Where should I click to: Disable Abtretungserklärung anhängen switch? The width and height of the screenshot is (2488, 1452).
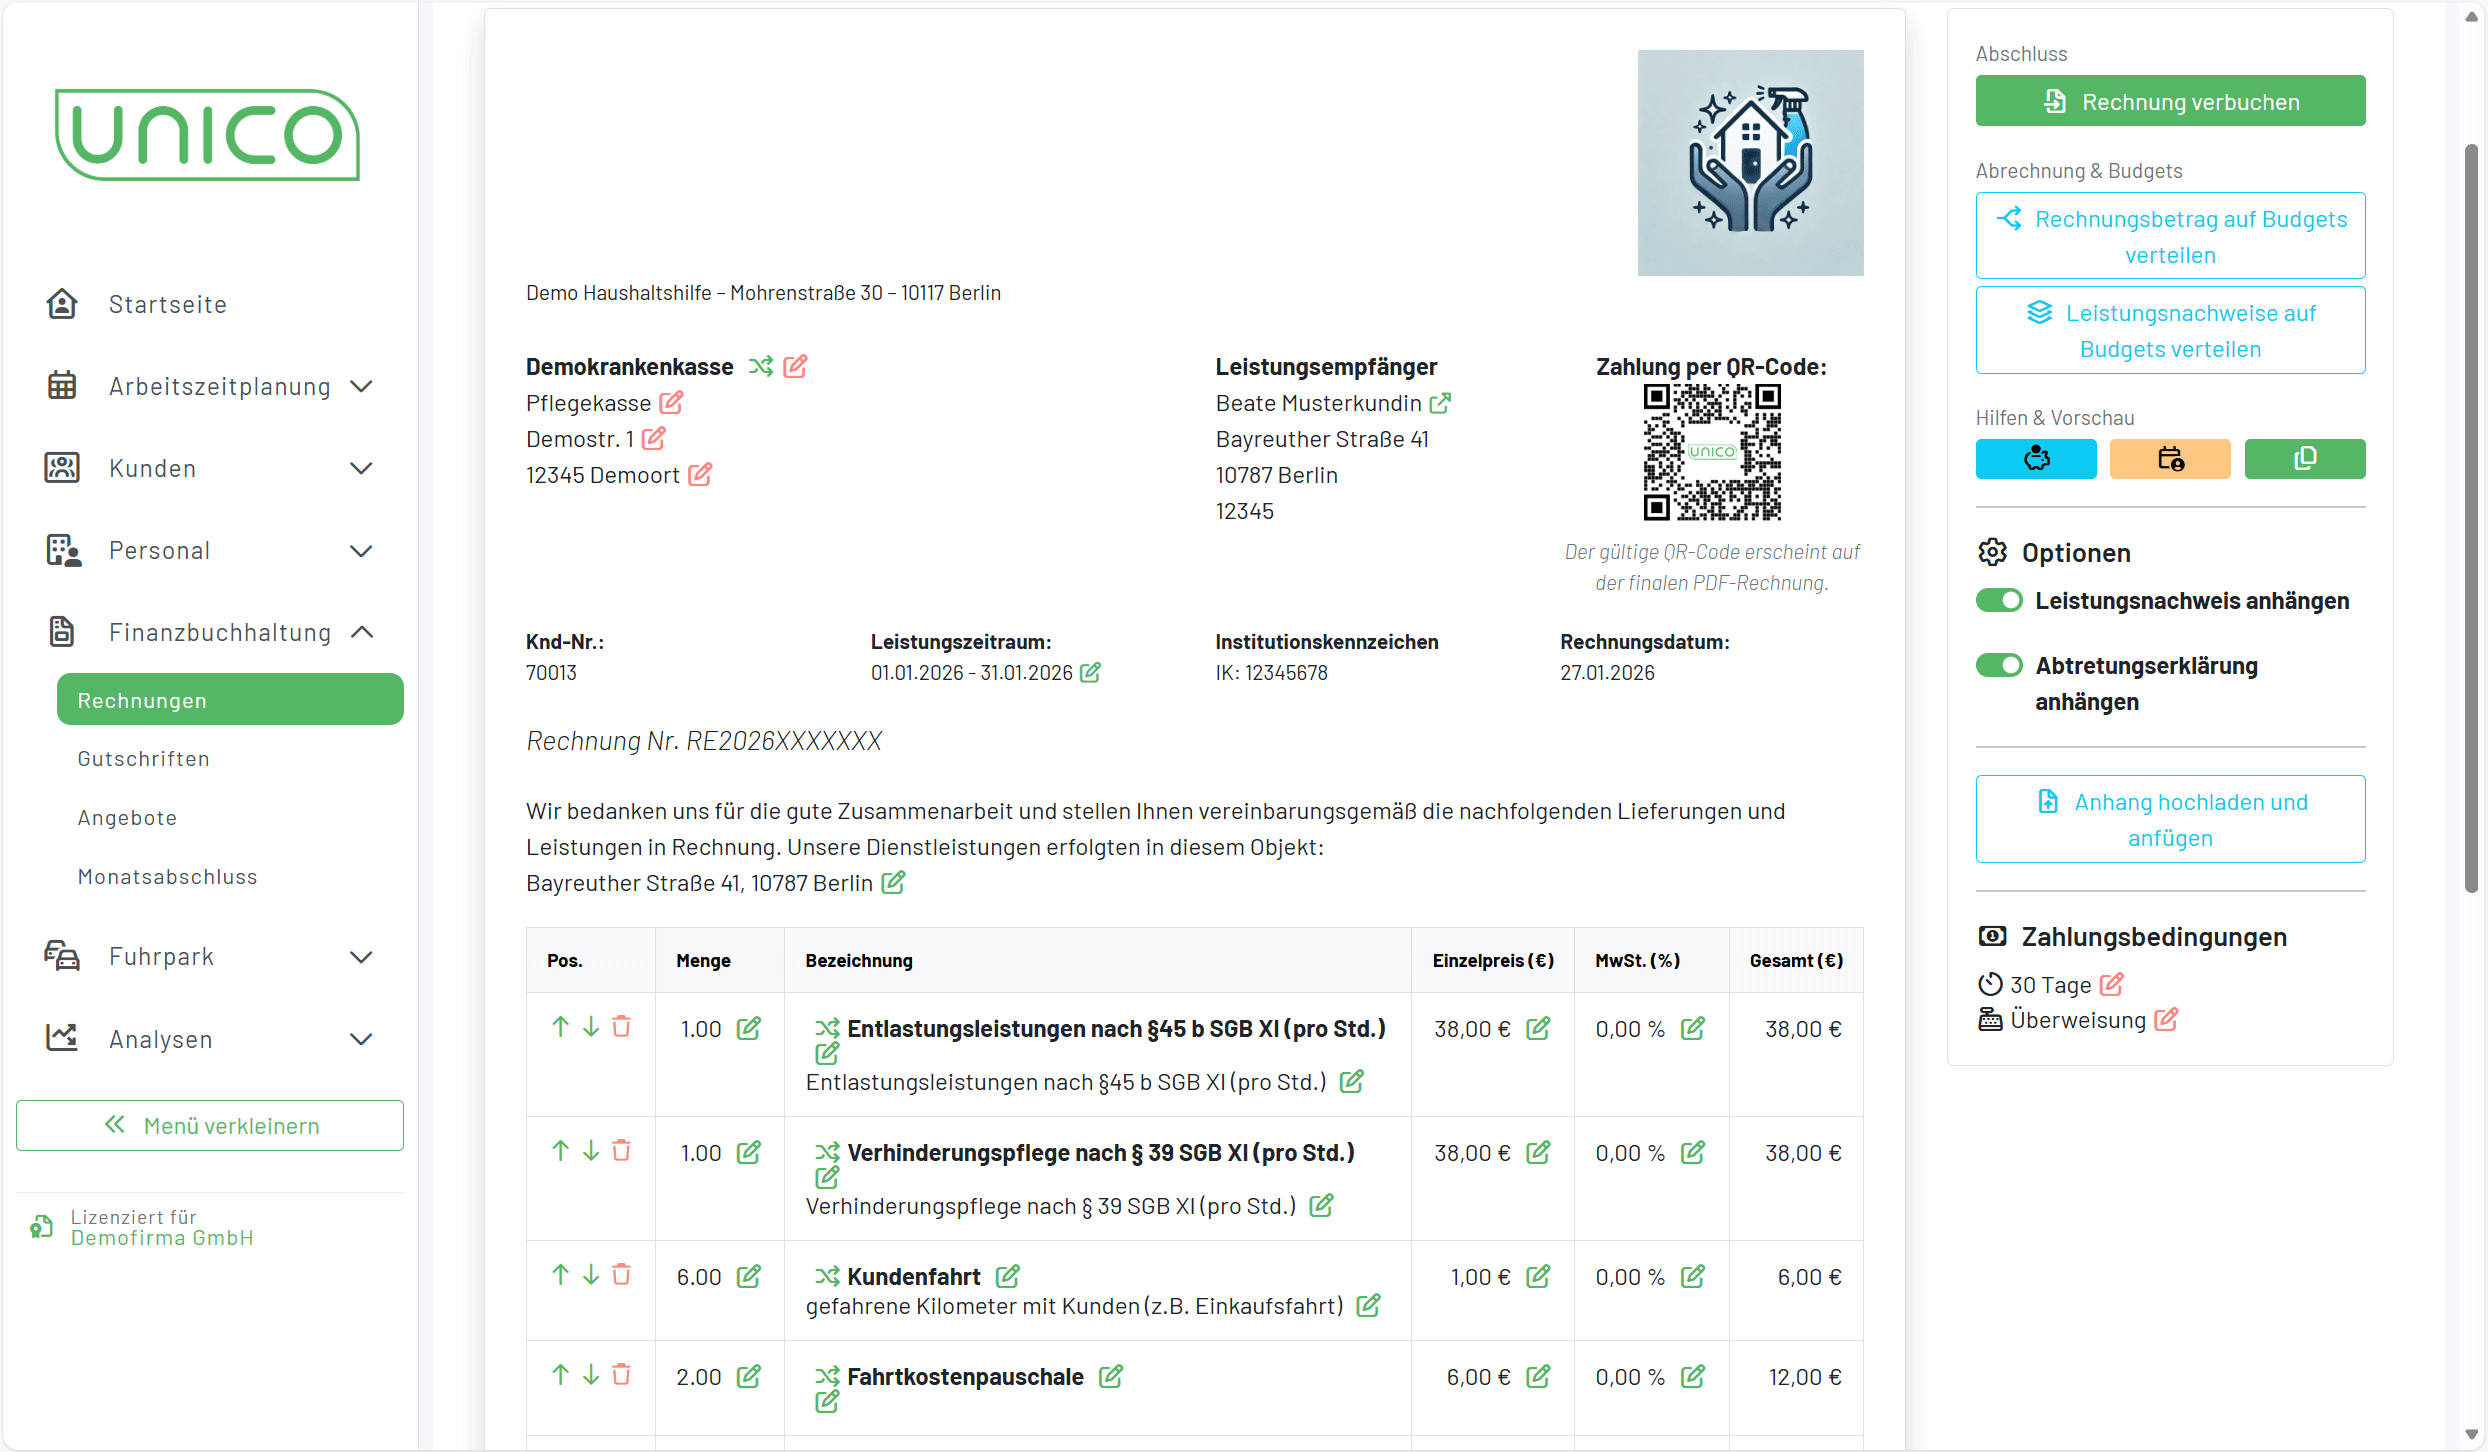[x=1999, y=666]
